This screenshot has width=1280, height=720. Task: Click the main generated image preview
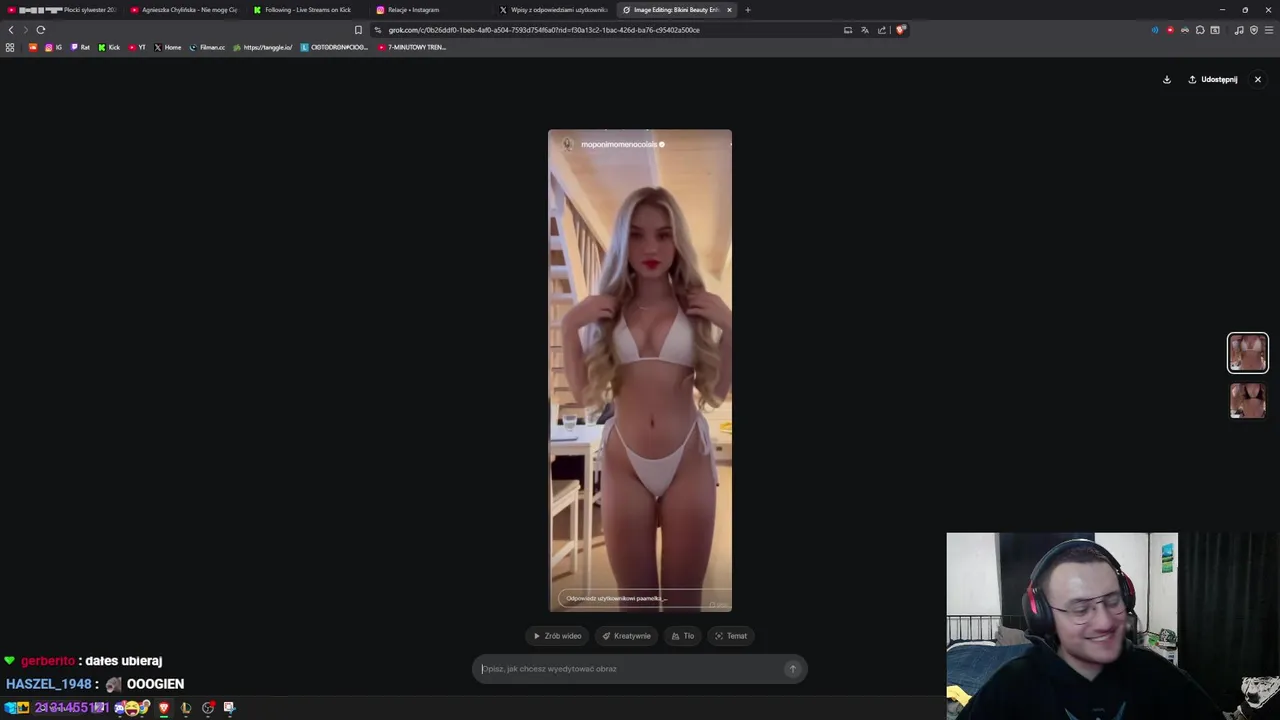[x=640, y=370]
